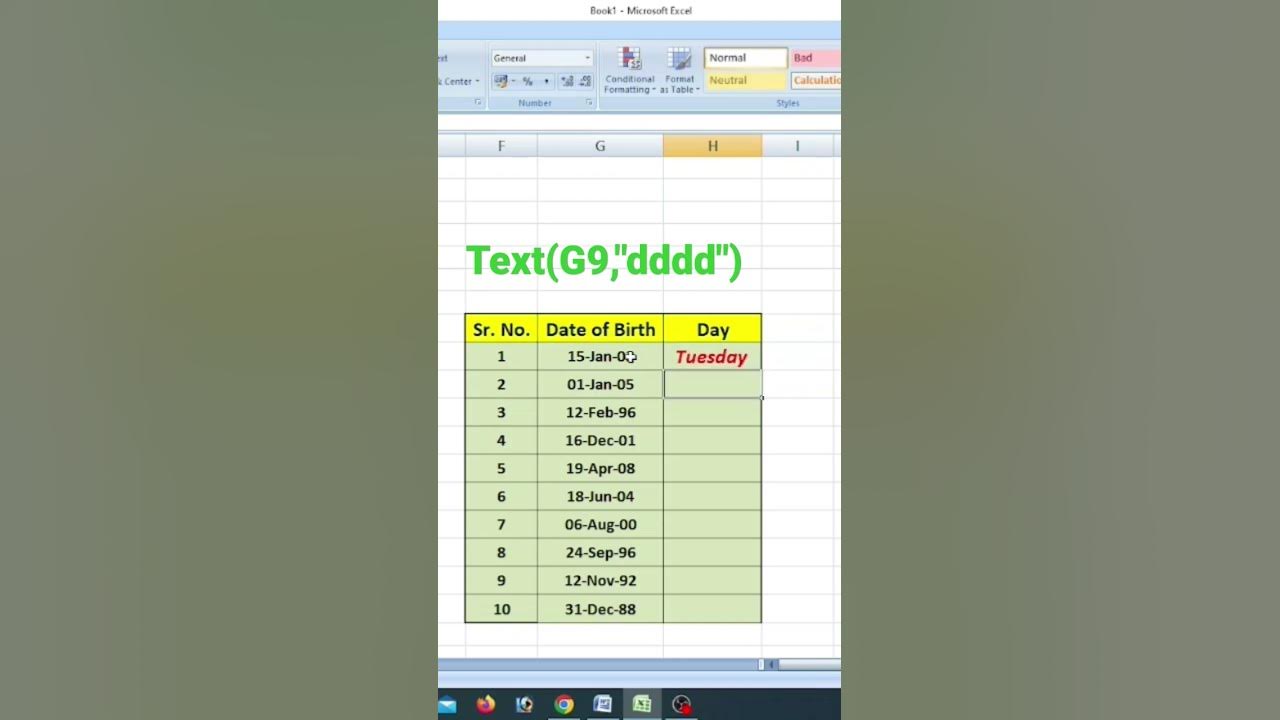
Task: Expand Merge & Center dropdown arrow
Action: click(477, 81)
